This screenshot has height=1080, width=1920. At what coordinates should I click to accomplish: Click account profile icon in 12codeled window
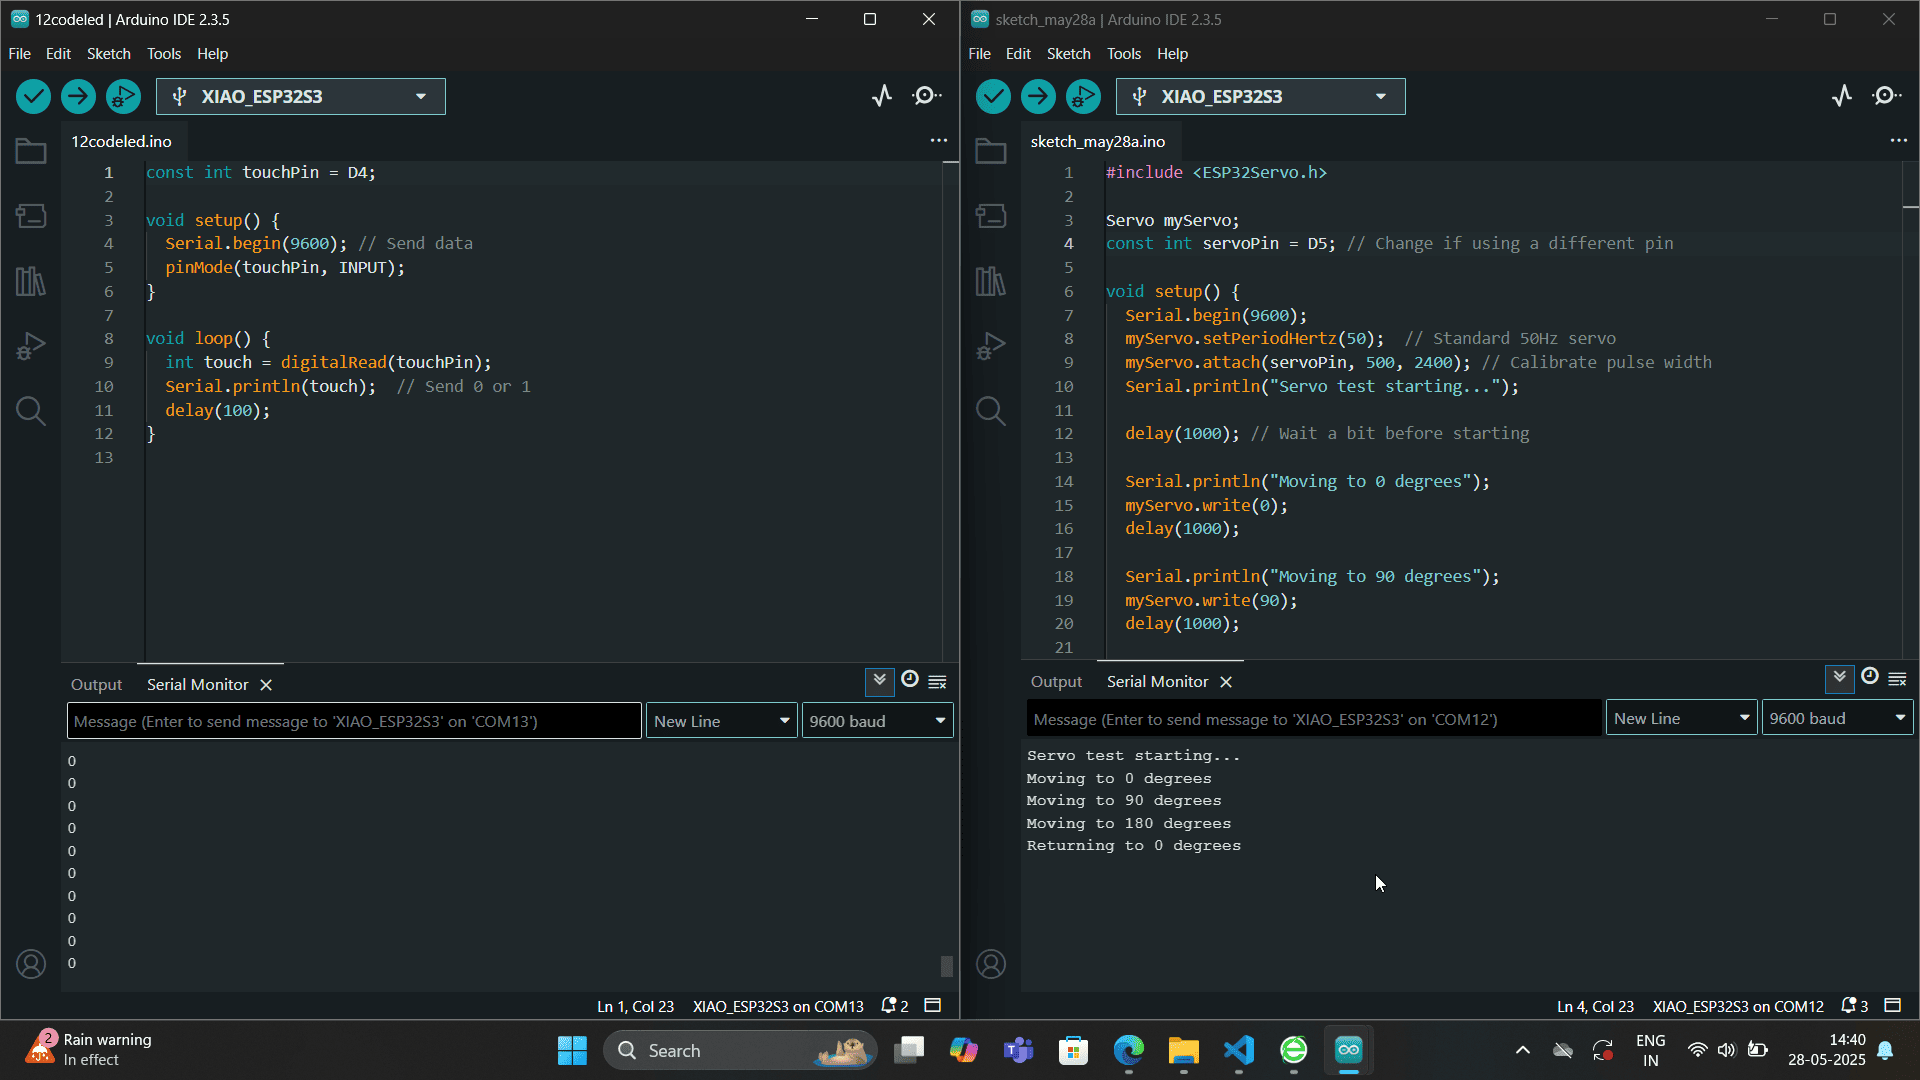31,964
